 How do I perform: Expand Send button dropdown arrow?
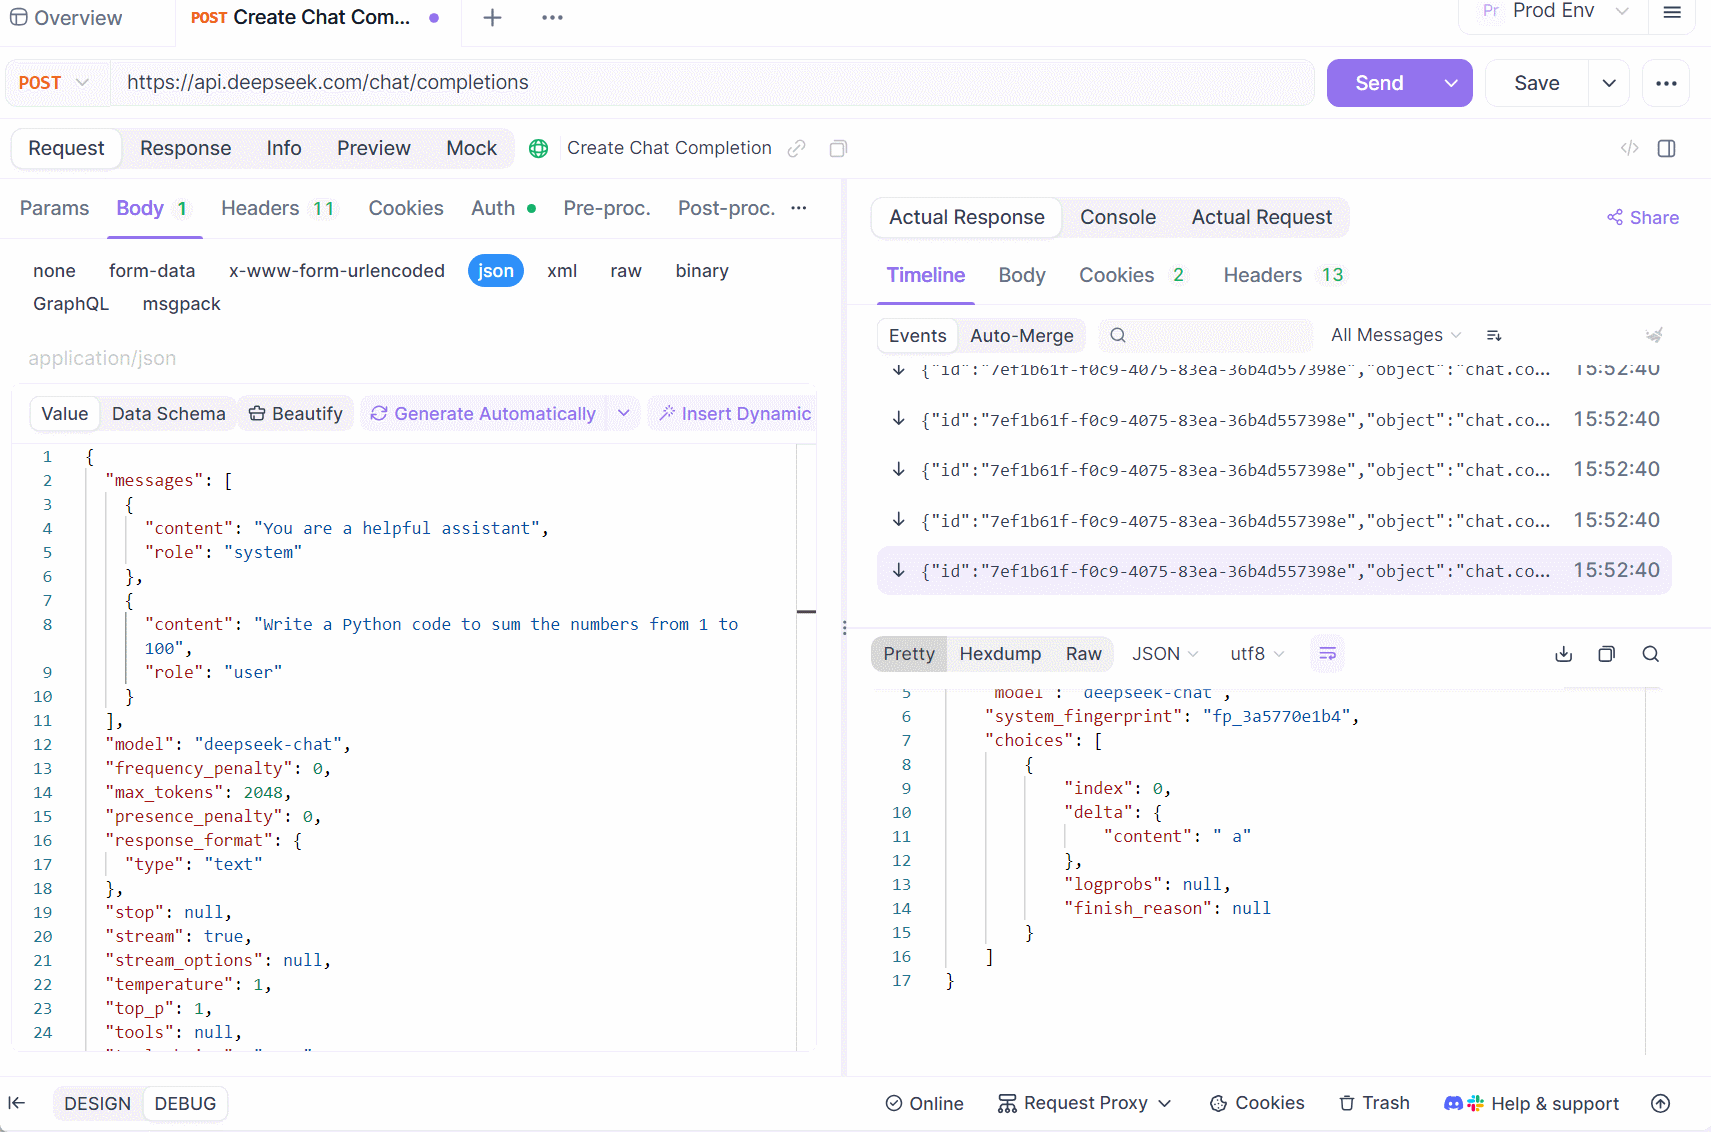click(1451, 83)
